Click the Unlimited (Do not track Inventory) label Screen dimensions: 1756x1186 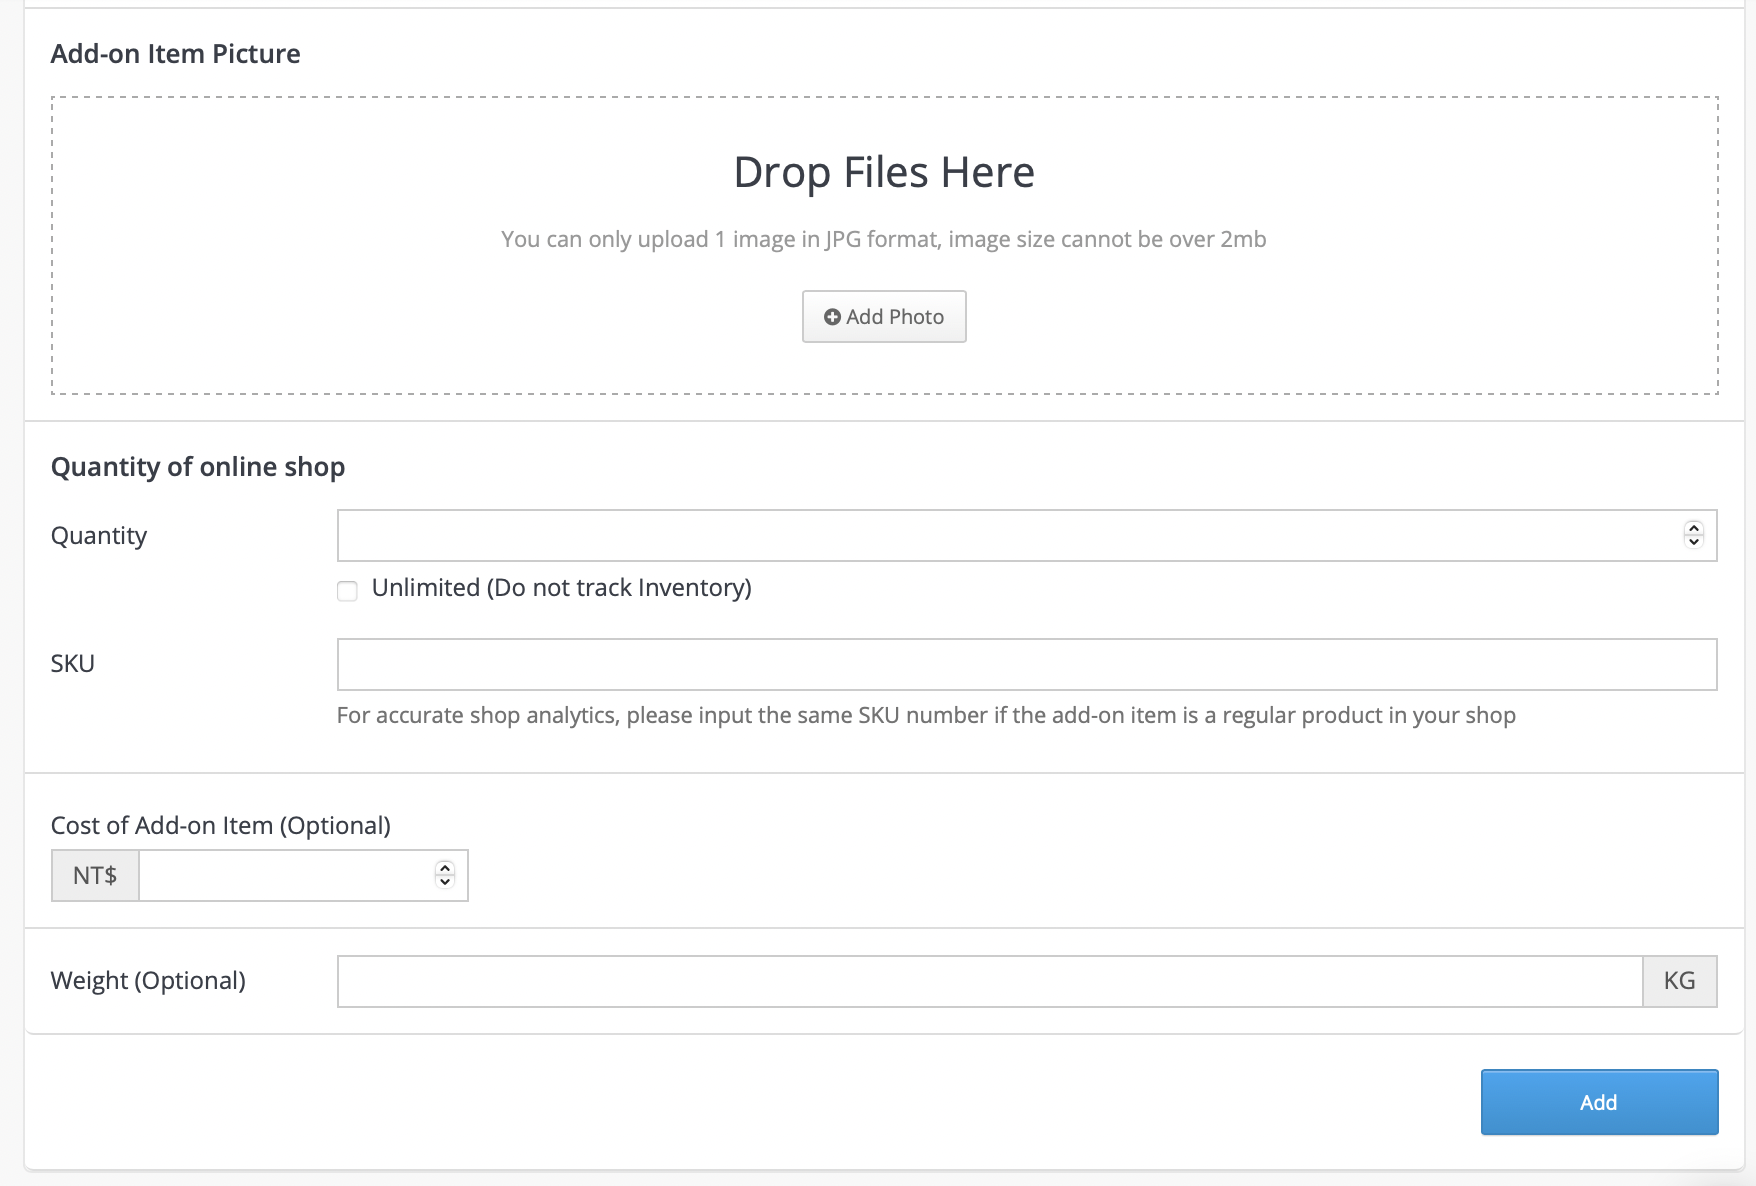(x=562, y=588)
